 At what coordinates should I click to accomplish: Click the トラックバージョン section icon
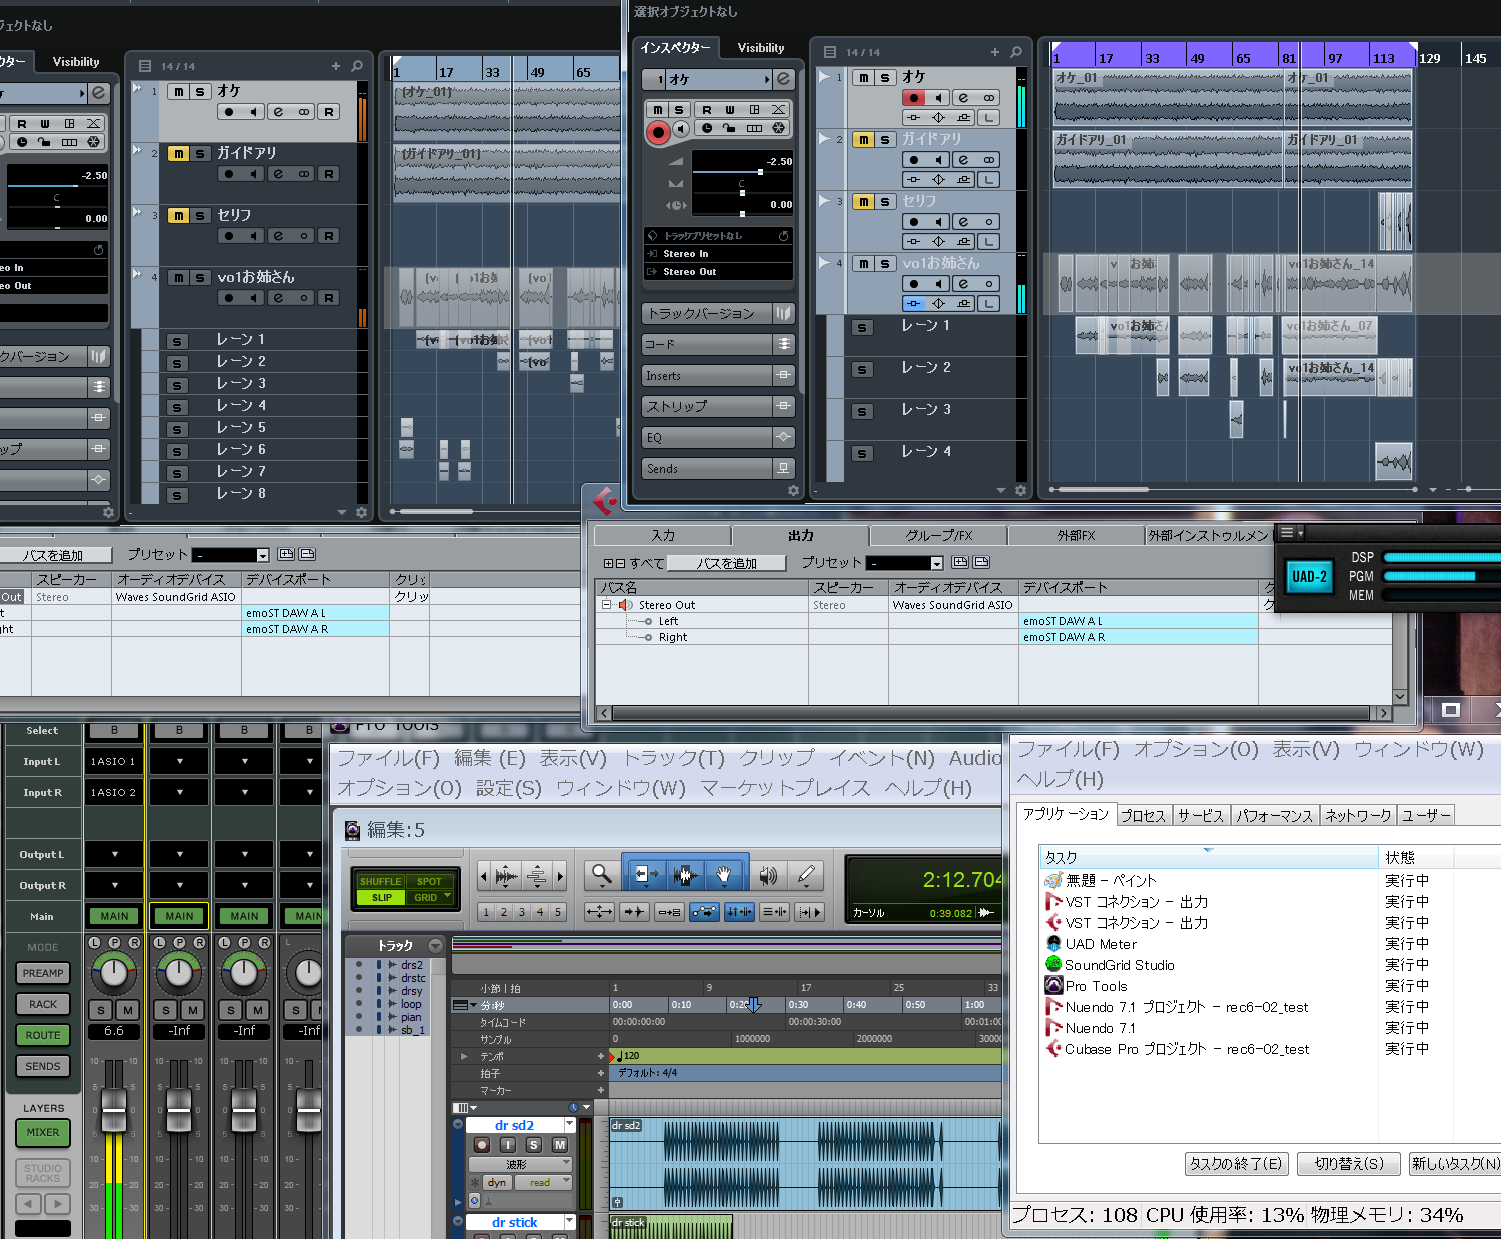784,314
